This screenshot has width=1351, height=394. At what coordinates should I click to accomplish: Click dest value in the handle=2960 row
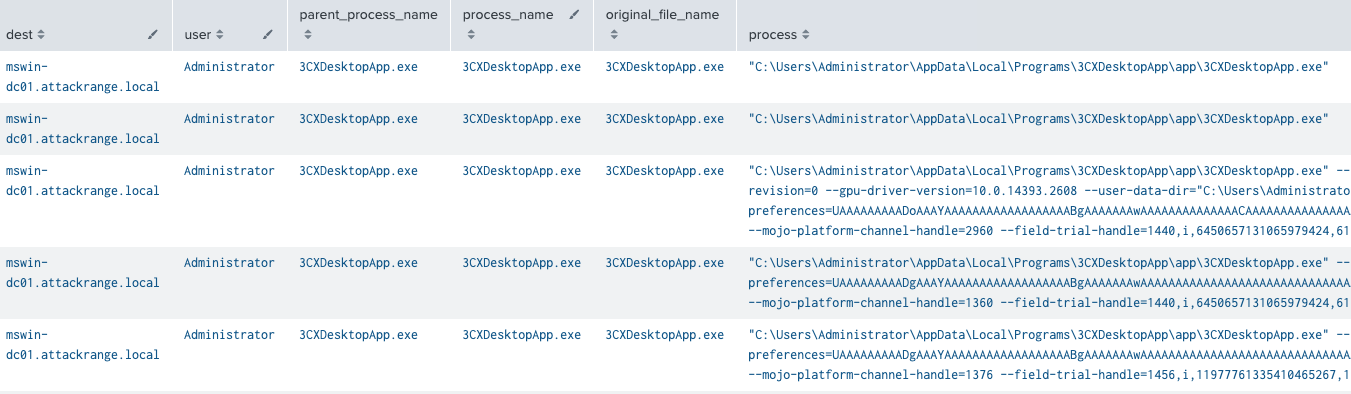coord(82,181)
